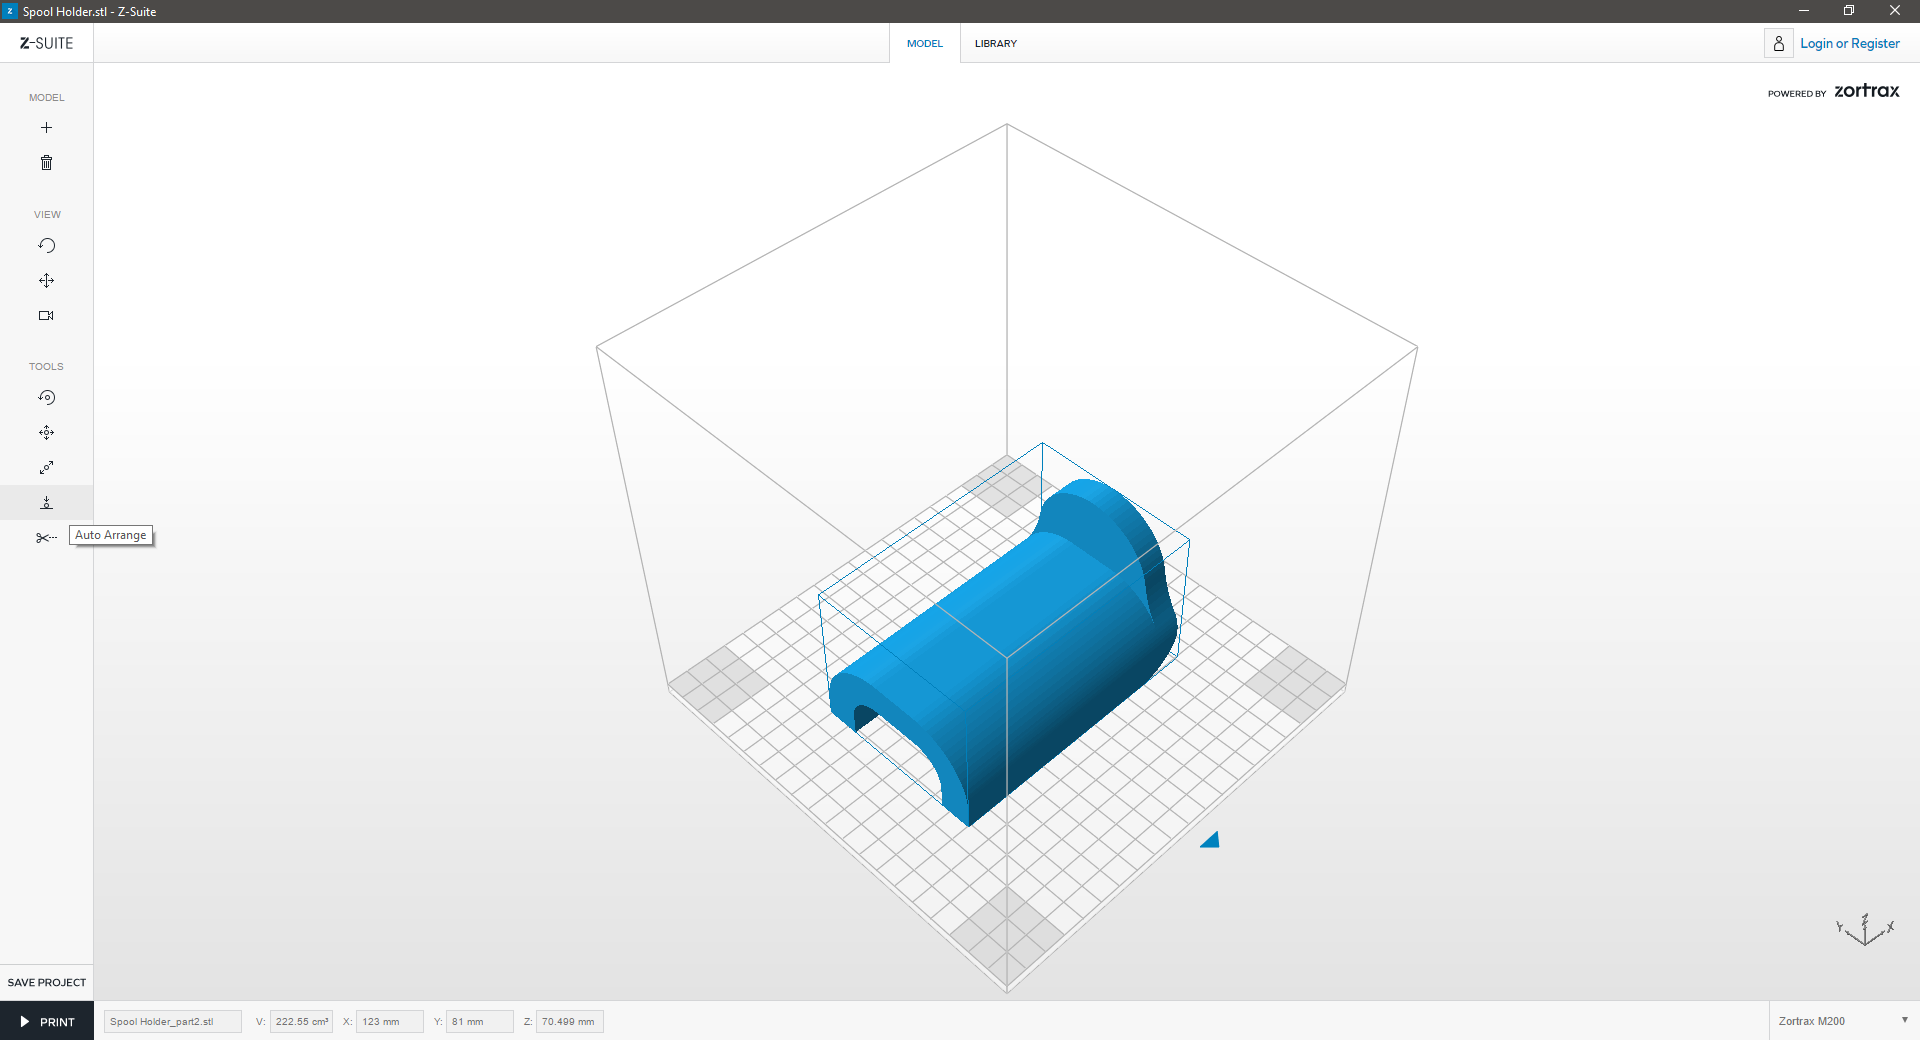Click the Spool Holder_part2.stl name field
Viewport: 1920px width, 1040px height.
pyautogui.click(x=172, y=1021)
